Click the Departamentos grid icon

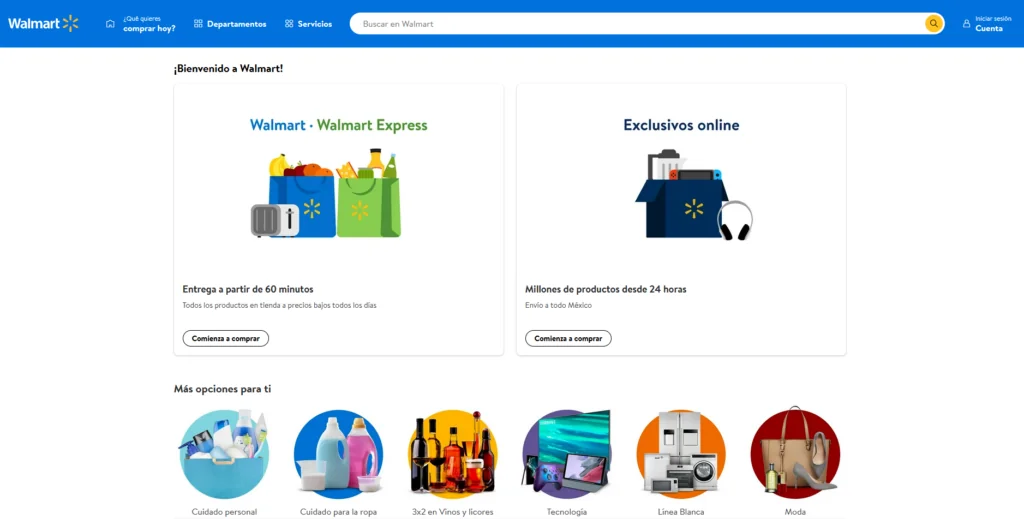coord(198,24)
